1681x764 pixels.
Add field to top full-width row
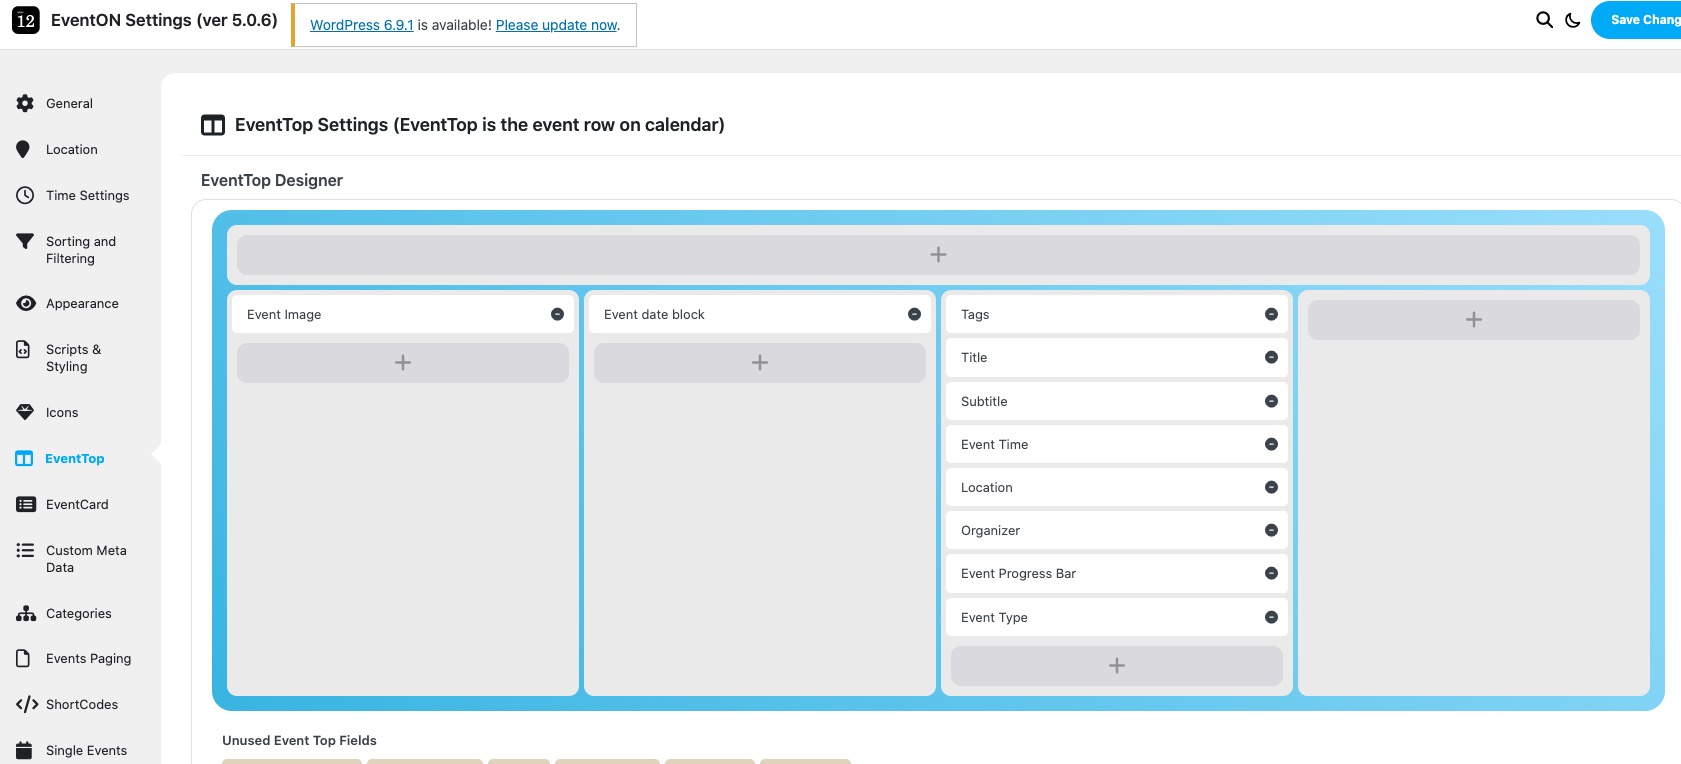[938, 255]
